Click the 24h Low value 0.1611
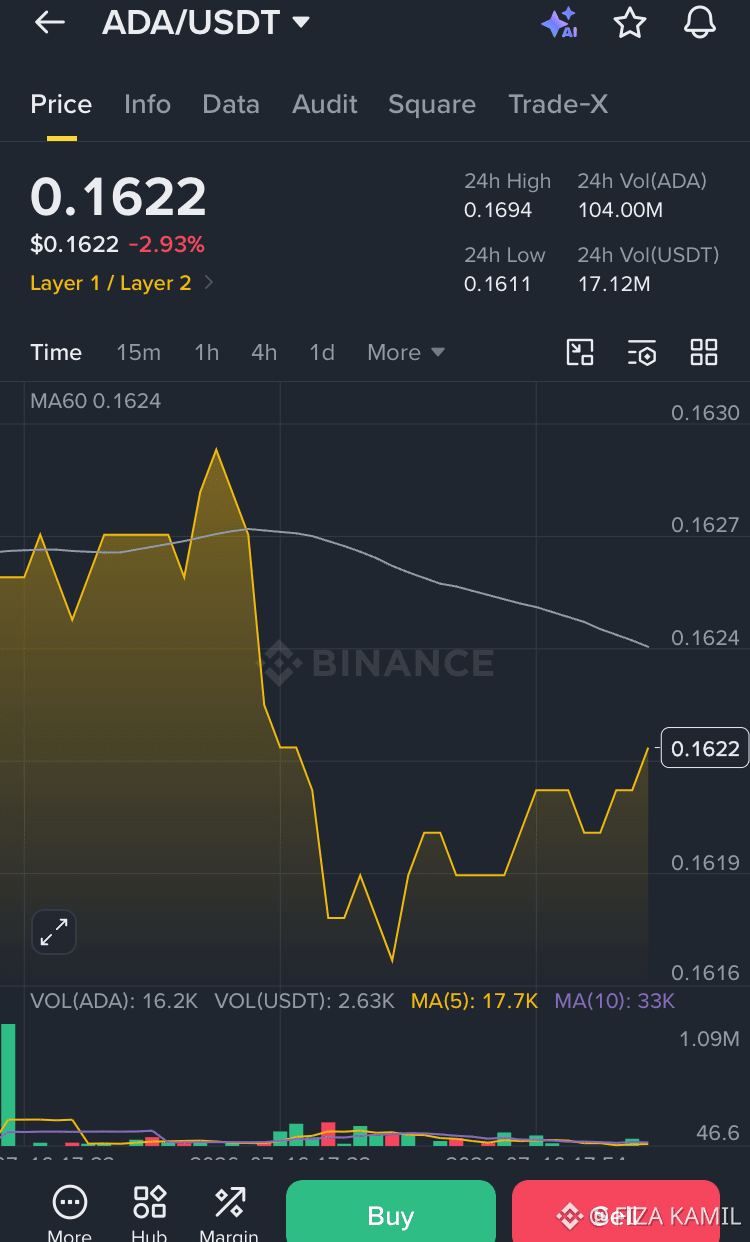750x1242 pixels. pyautogui.click(x=497, y=284)
